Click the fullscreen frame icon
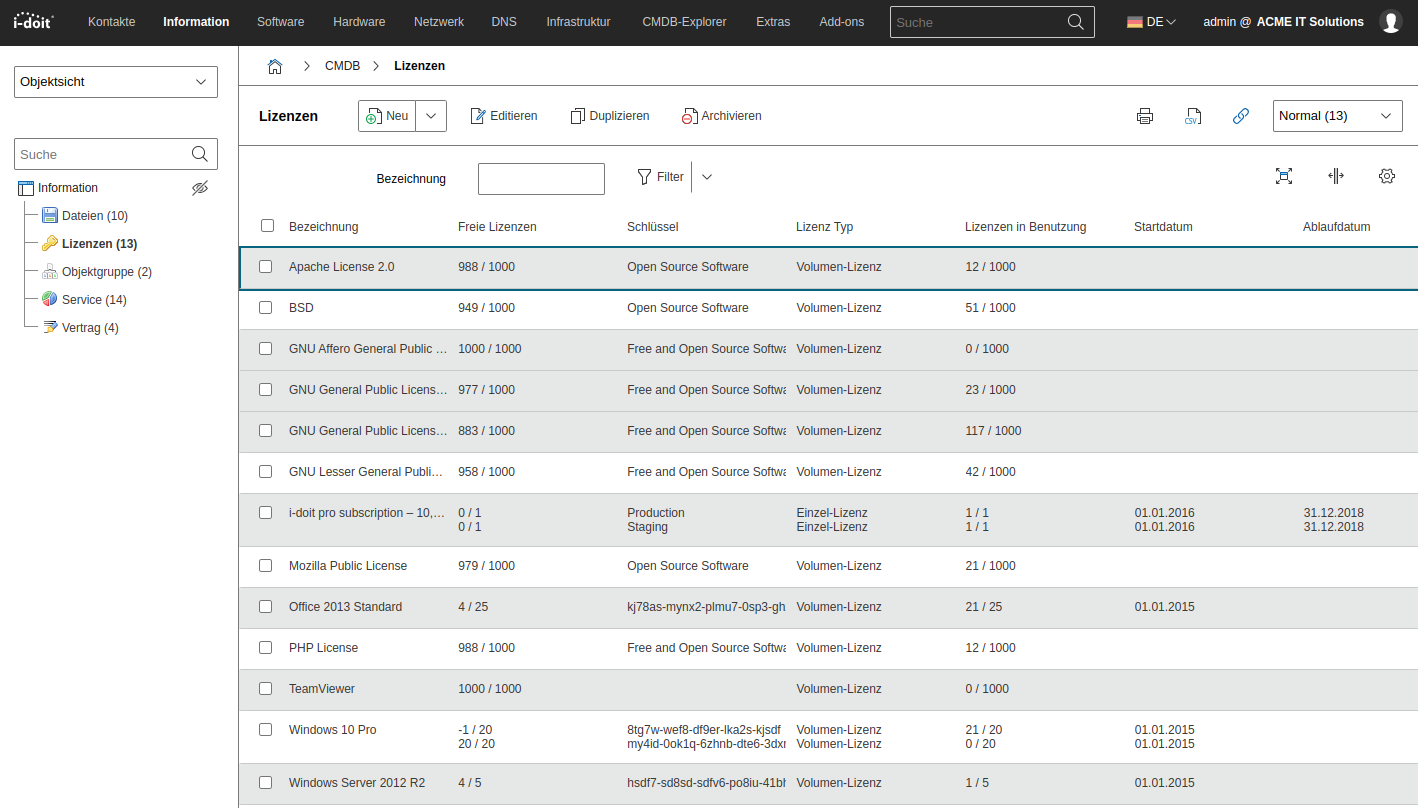This screenshot has width=1418, height=808. (1284, 176)
